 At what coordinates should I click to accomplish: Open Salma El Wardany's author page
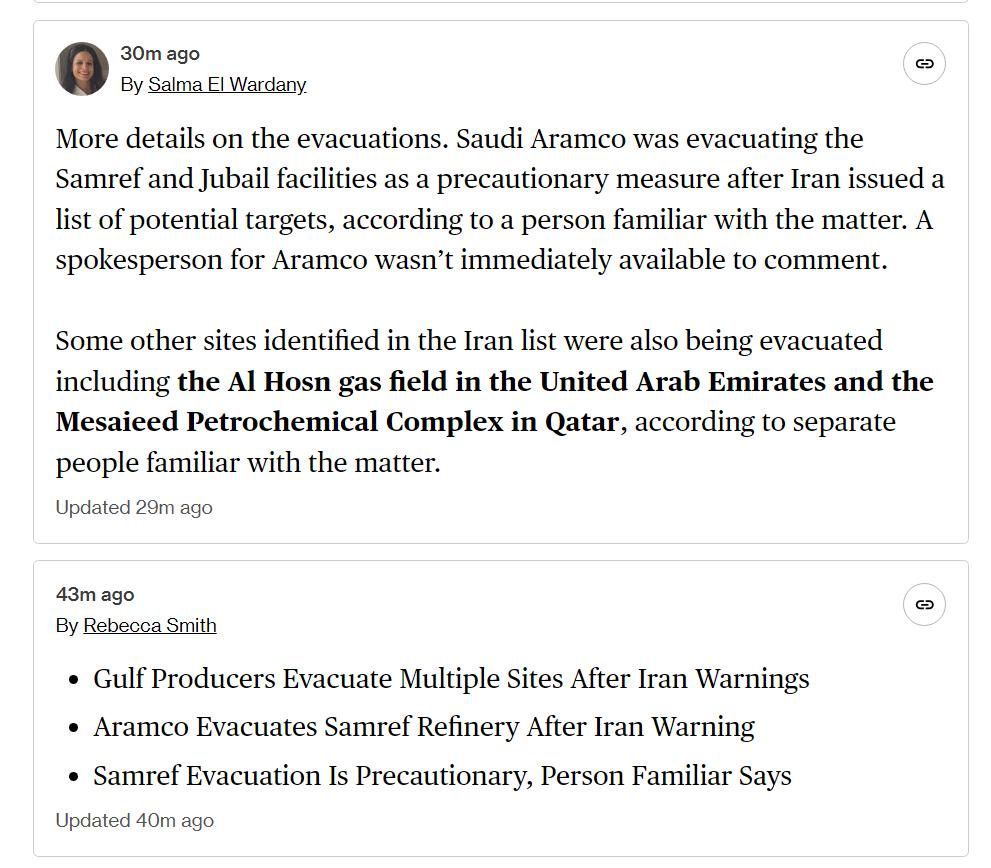click(x=227, y=85)
